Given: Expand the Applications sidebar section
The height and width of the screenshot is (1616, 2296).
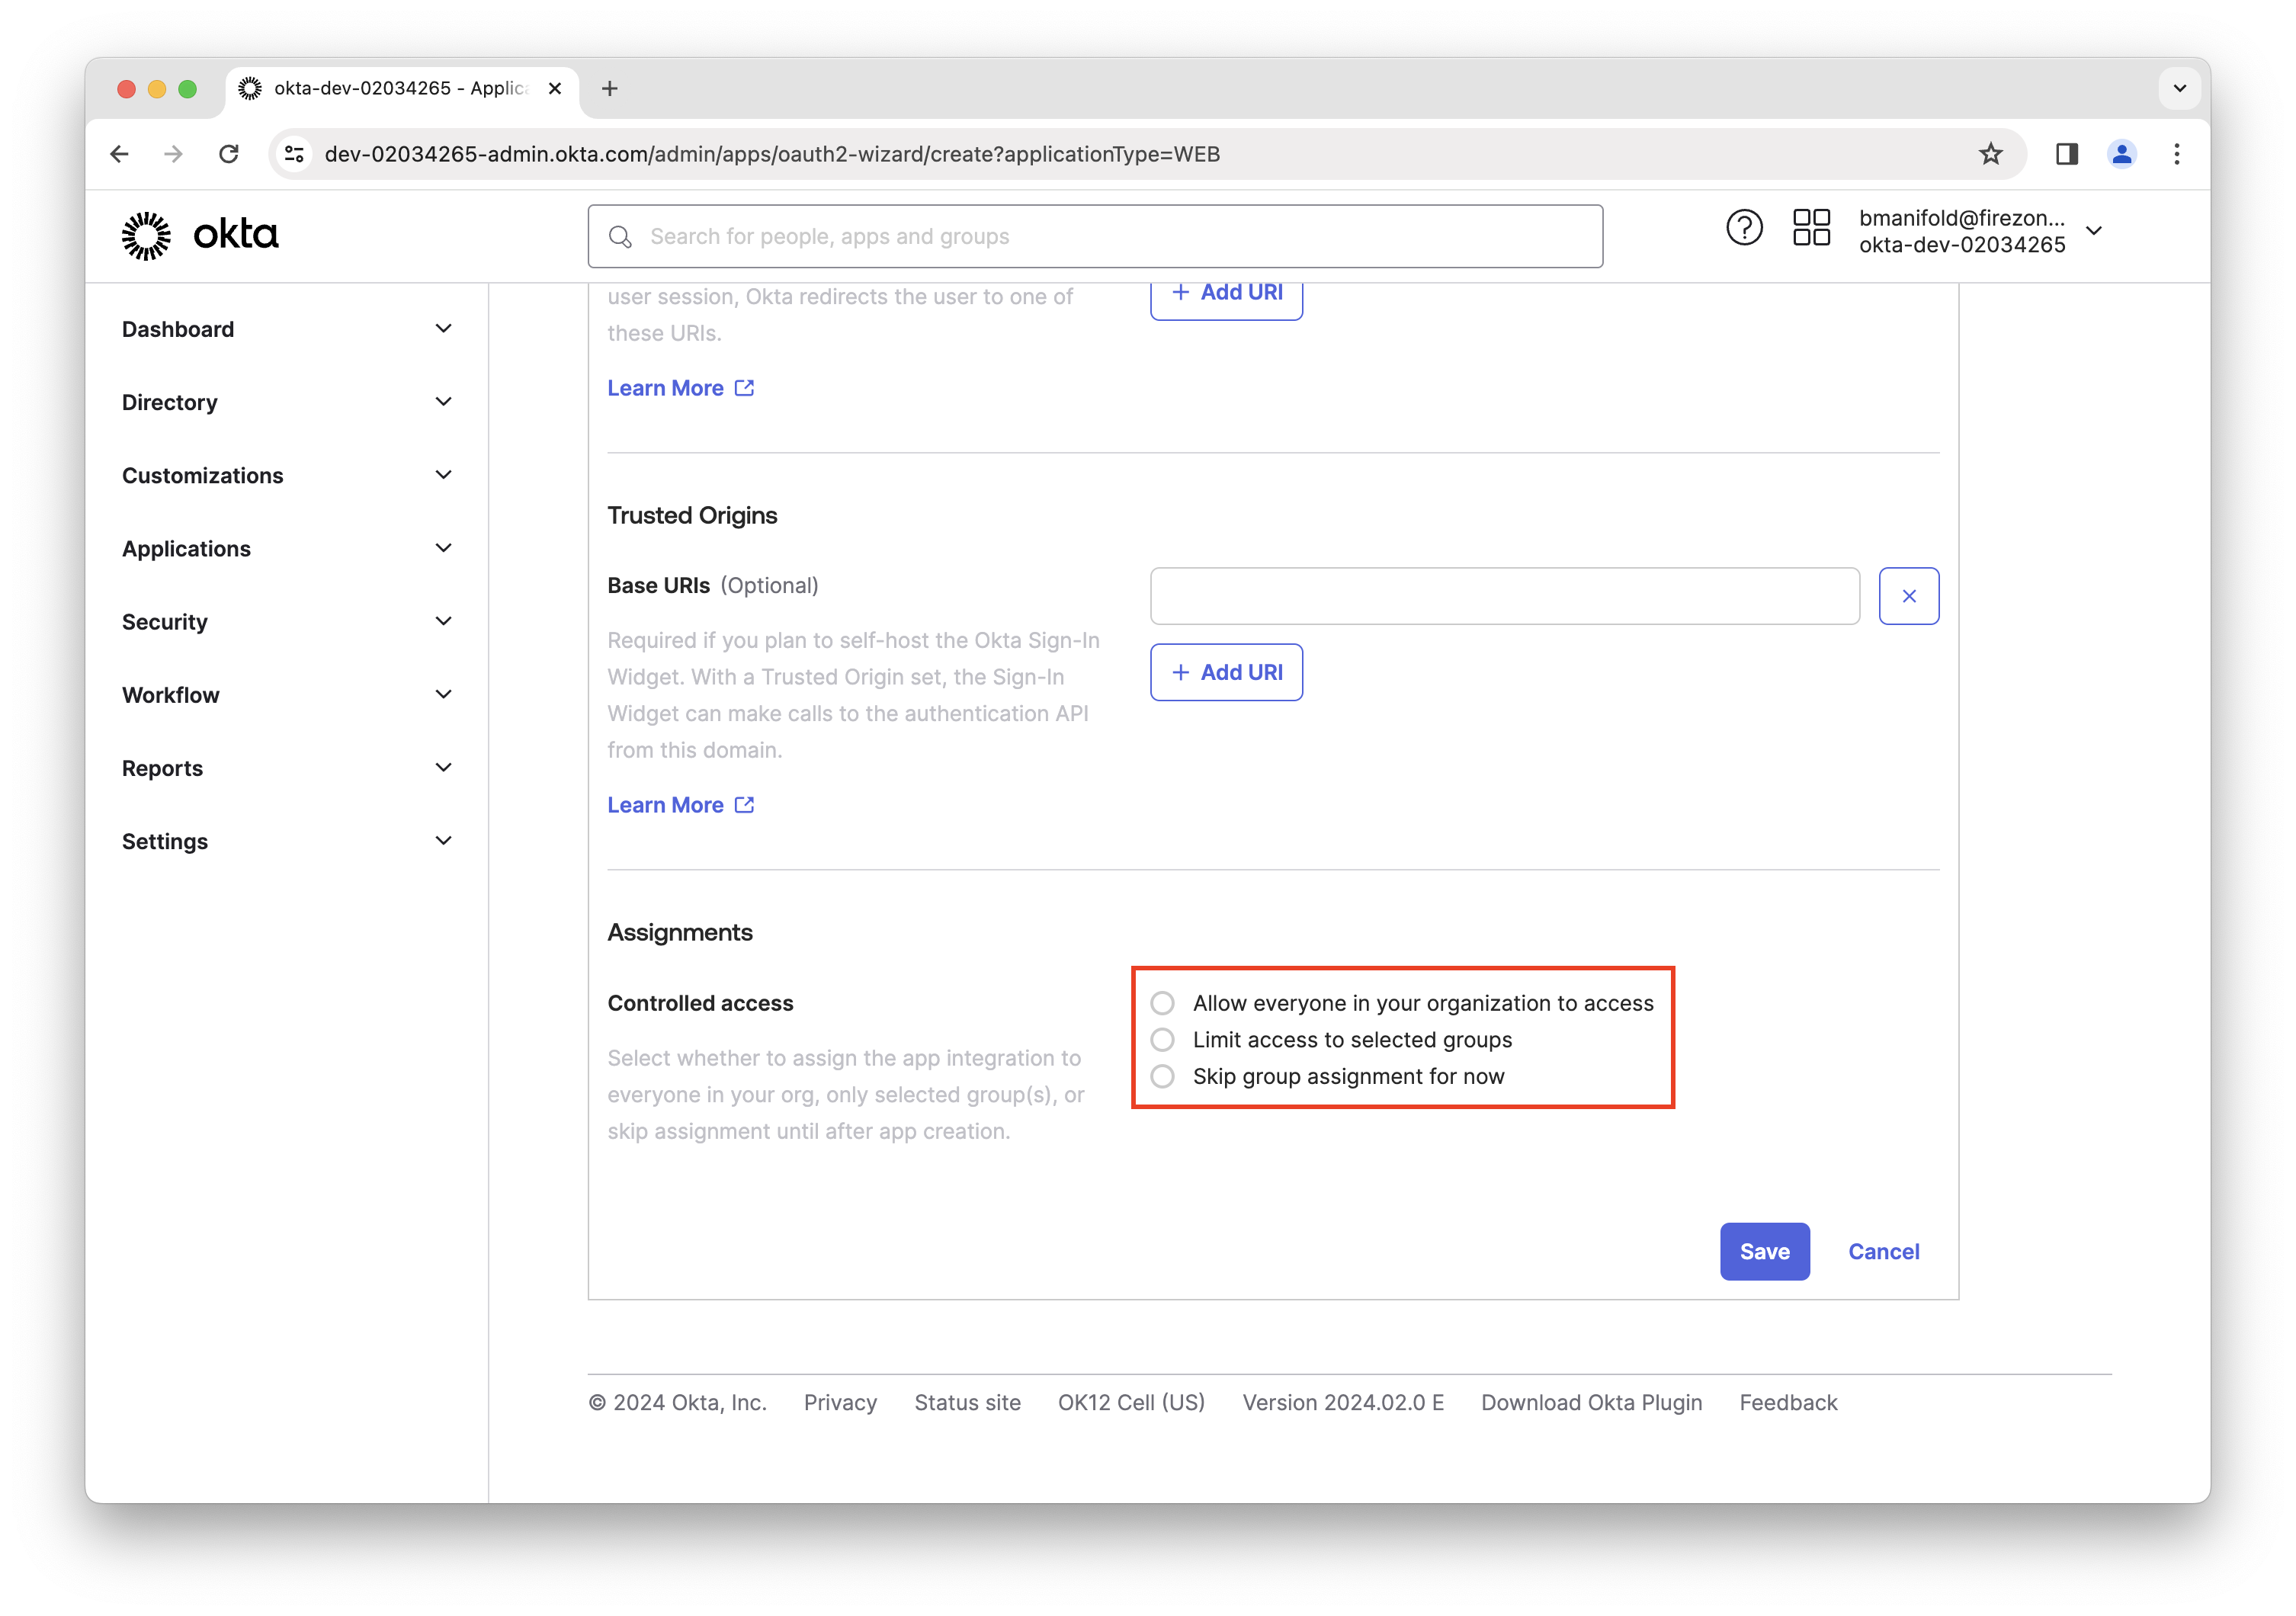Looking at the screenshot, I should tap(287, 549).
